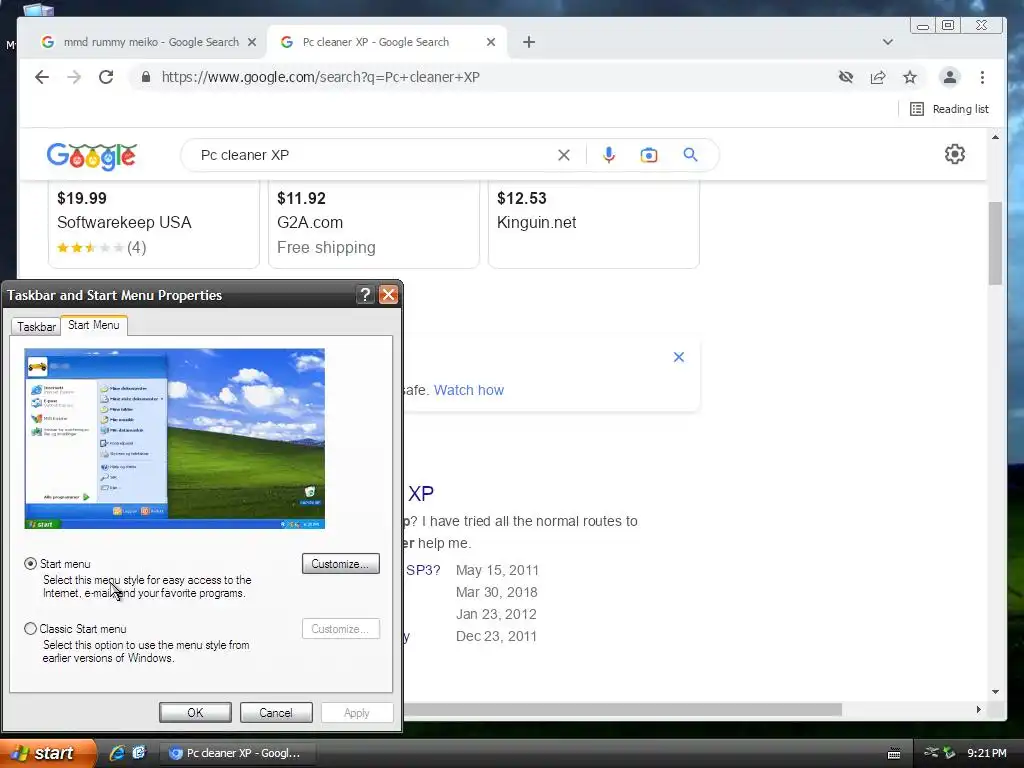Image resolution: width=1024 pixels, height=768 pixels.
Task: Click the horizontal scrollbar right arrow
Action: pyautogui.click(x=978, y=709)
